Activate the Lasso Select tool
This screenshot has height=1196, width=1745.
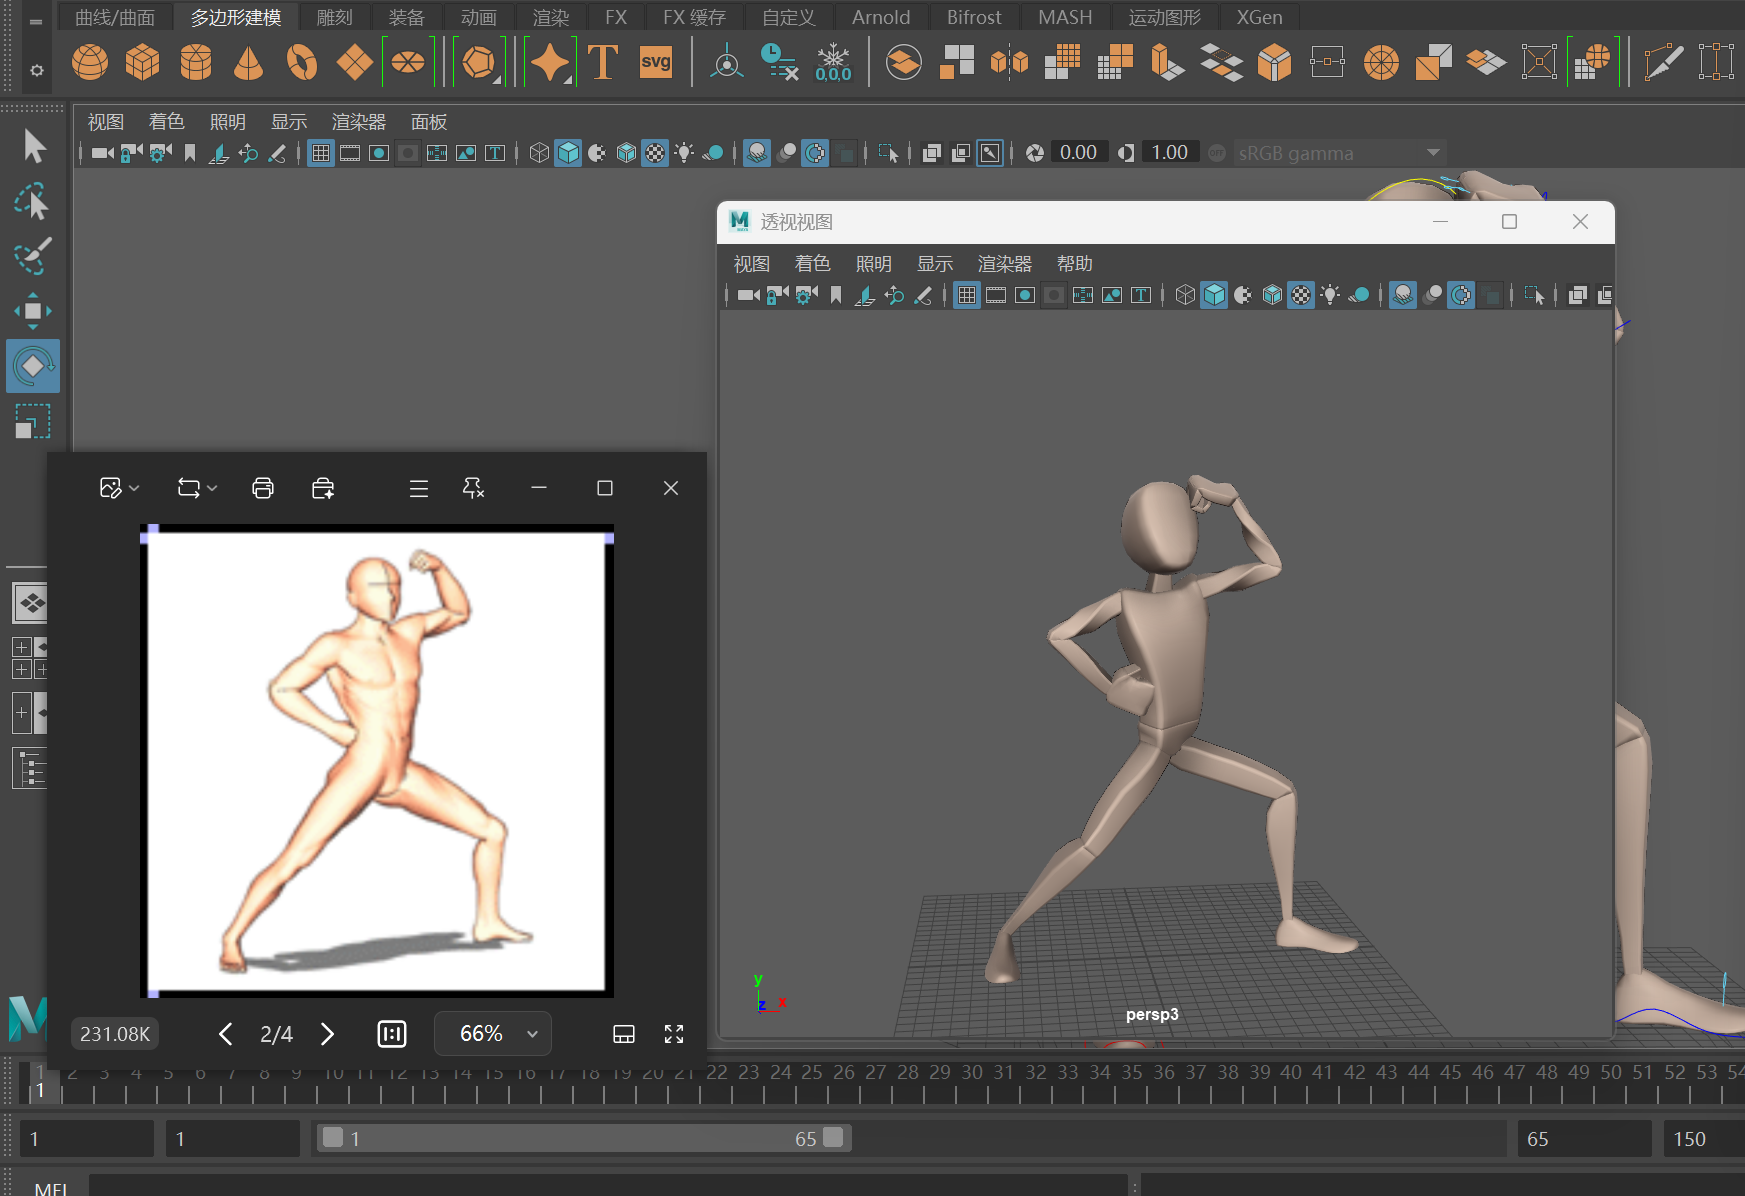33,202
